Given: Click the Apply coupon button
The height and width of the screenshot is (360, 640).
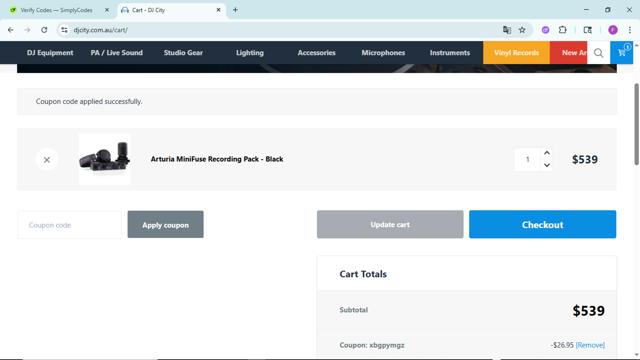Looking at the screenshot, I should (165, 224).
